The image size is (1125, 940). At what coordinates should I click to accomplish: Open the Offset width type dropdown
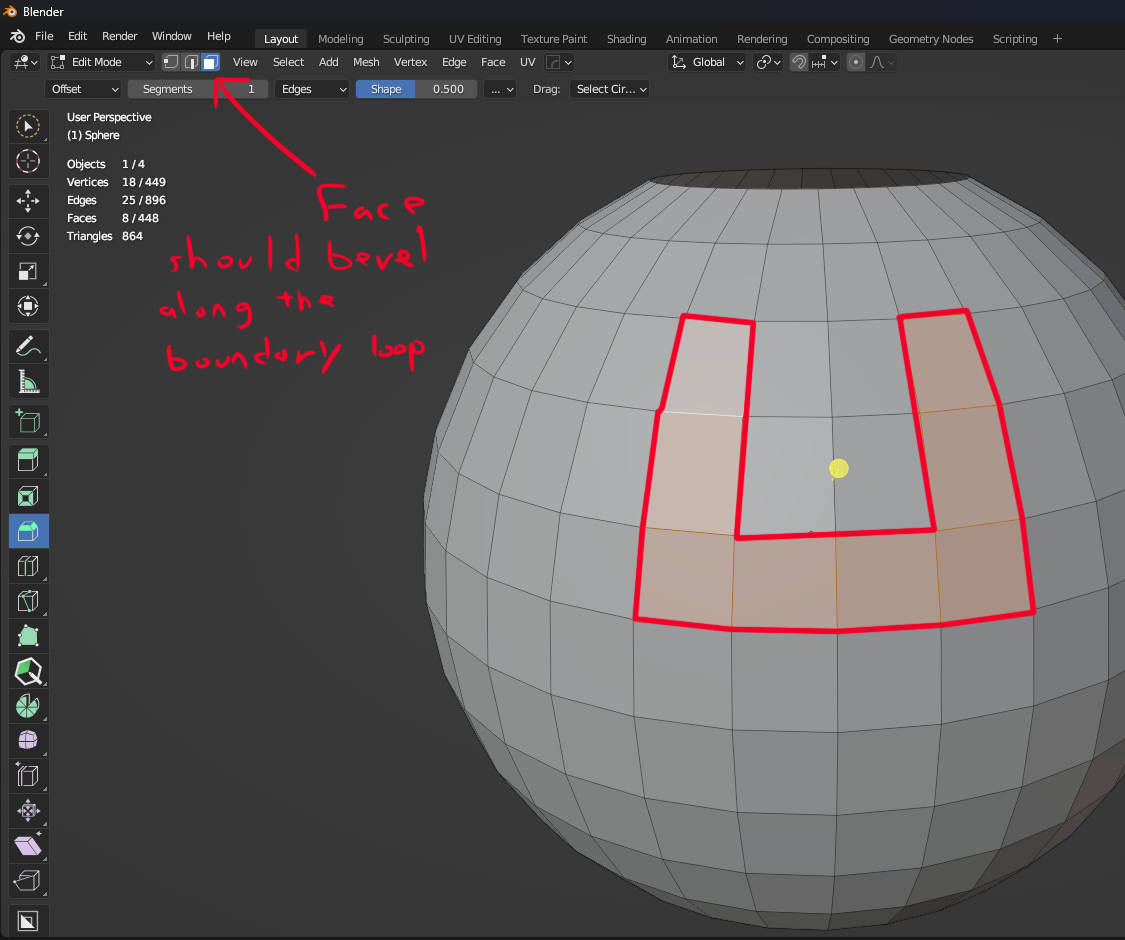(83, 89)
